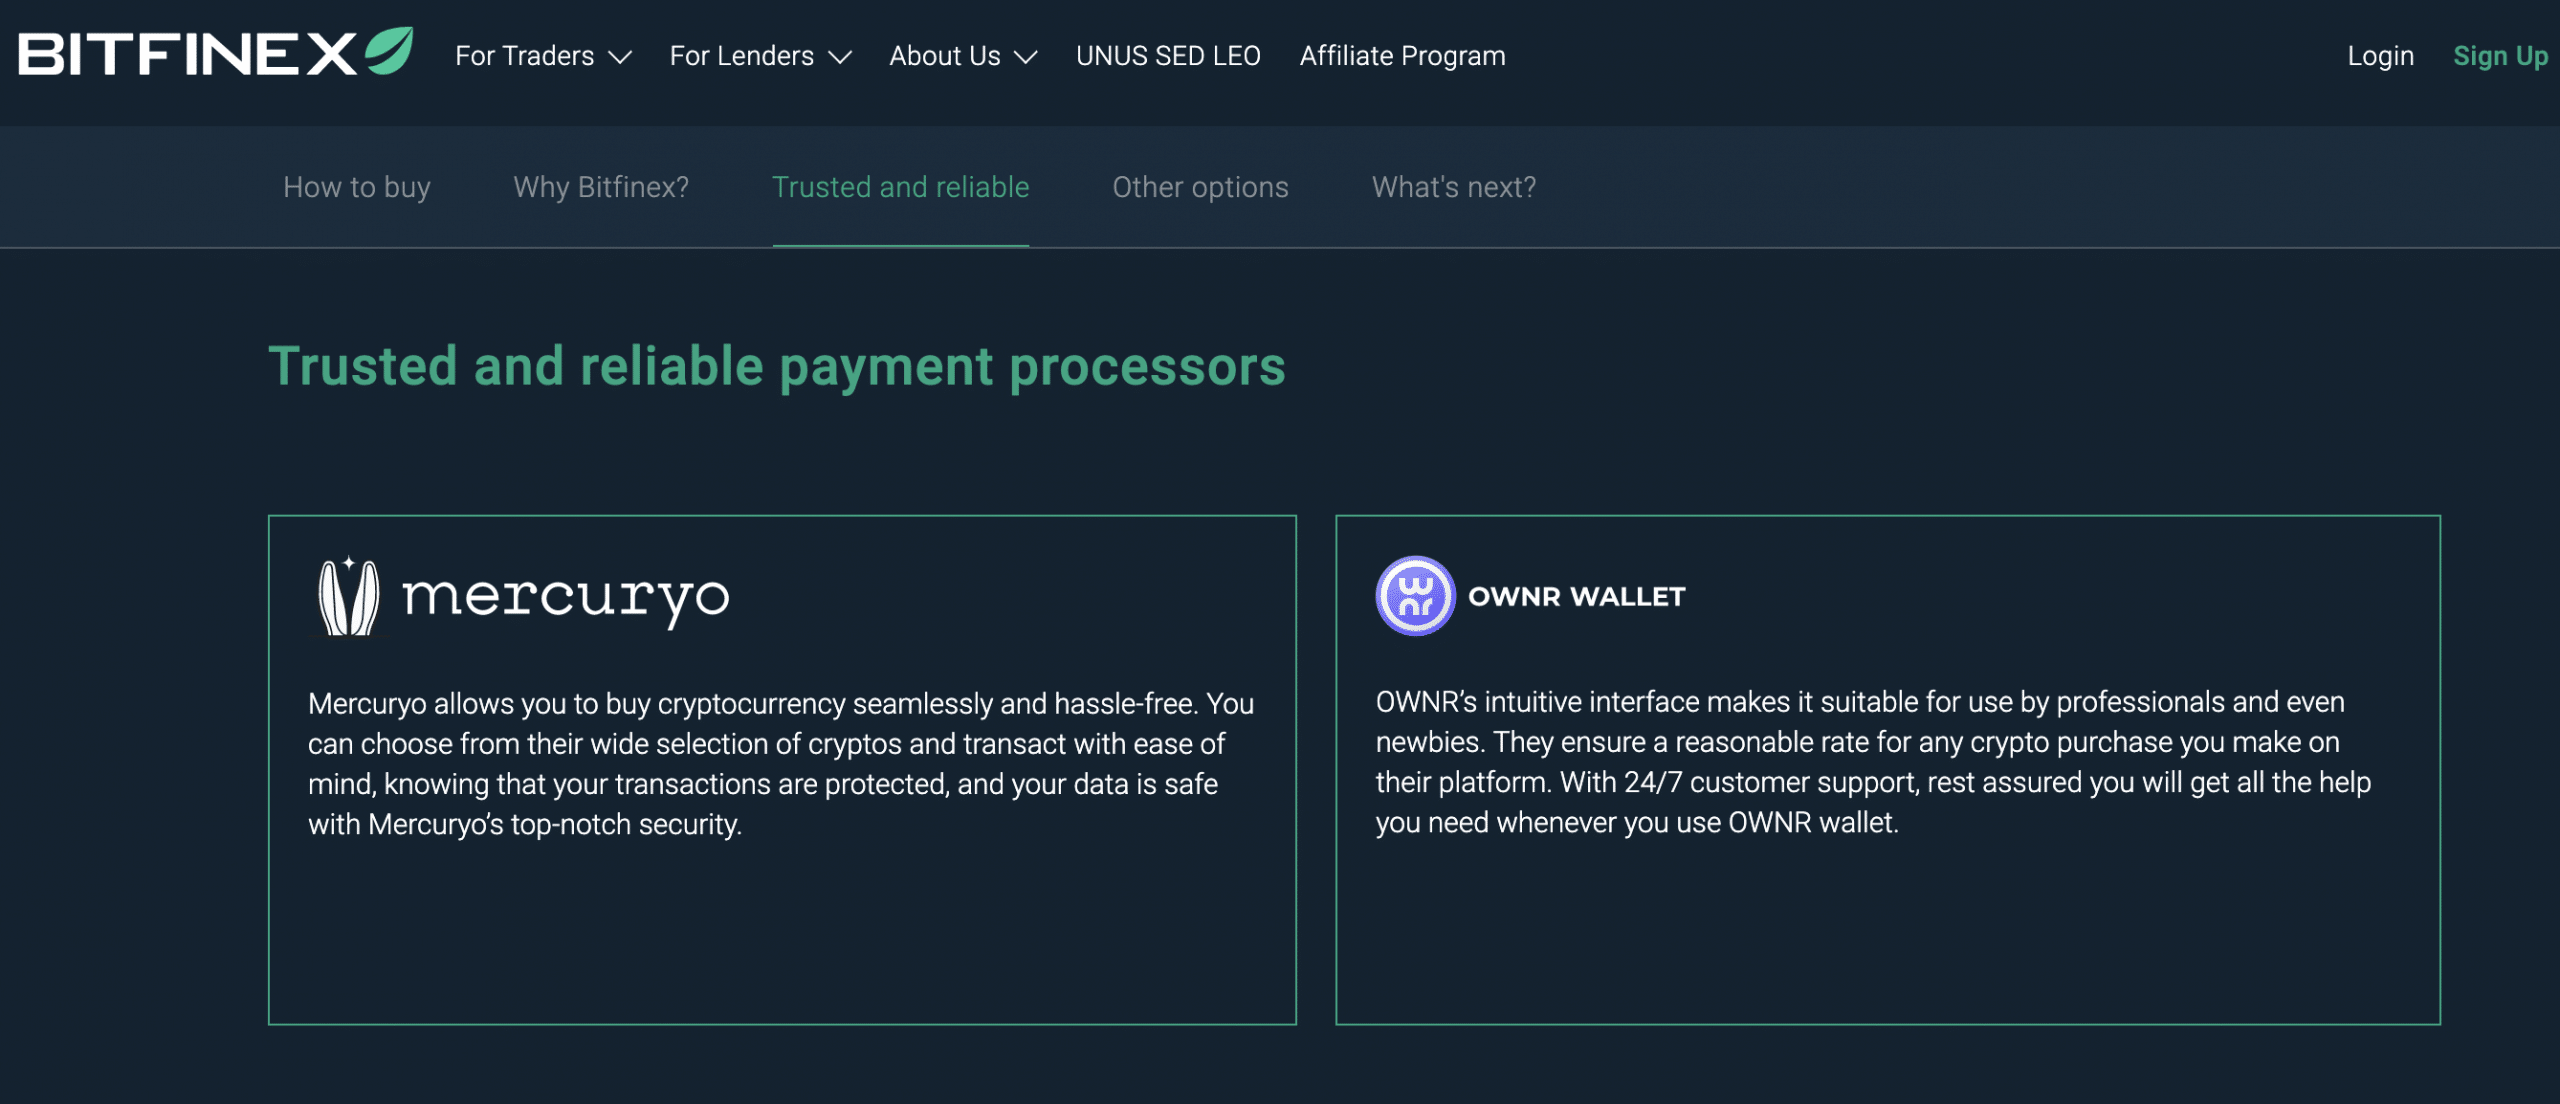The width and height of the screenshot is (2560, 1104).
Task: Go to UNUS SED LEO page
Action: 1168,56
